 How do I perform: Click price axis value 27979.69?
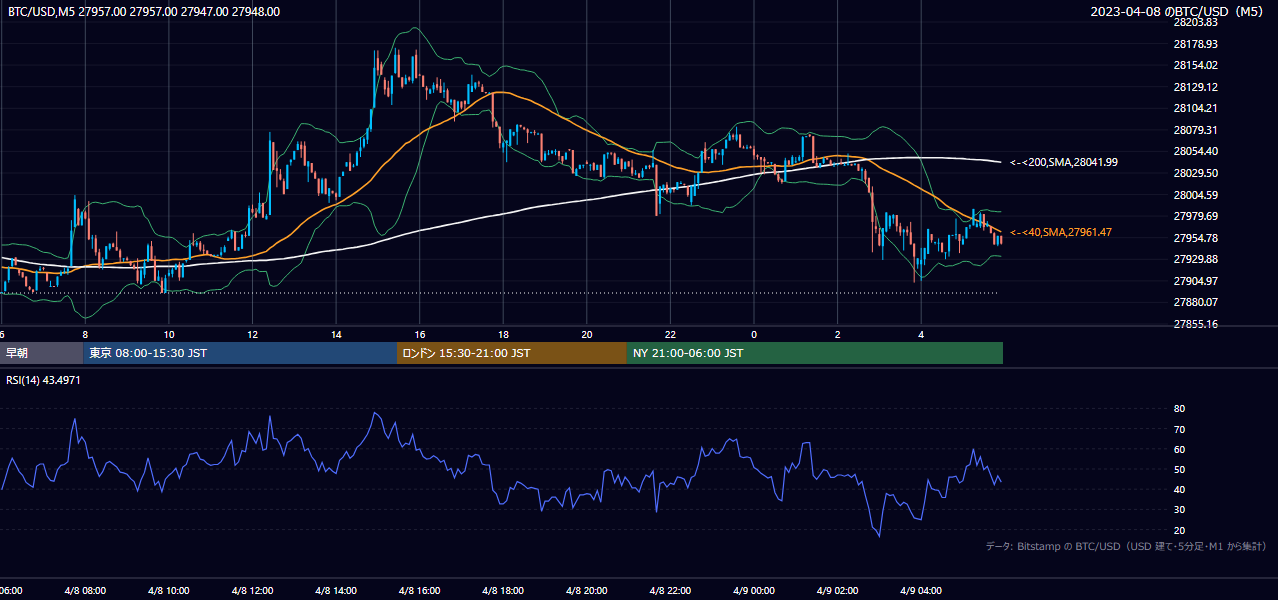point(1195,216)
